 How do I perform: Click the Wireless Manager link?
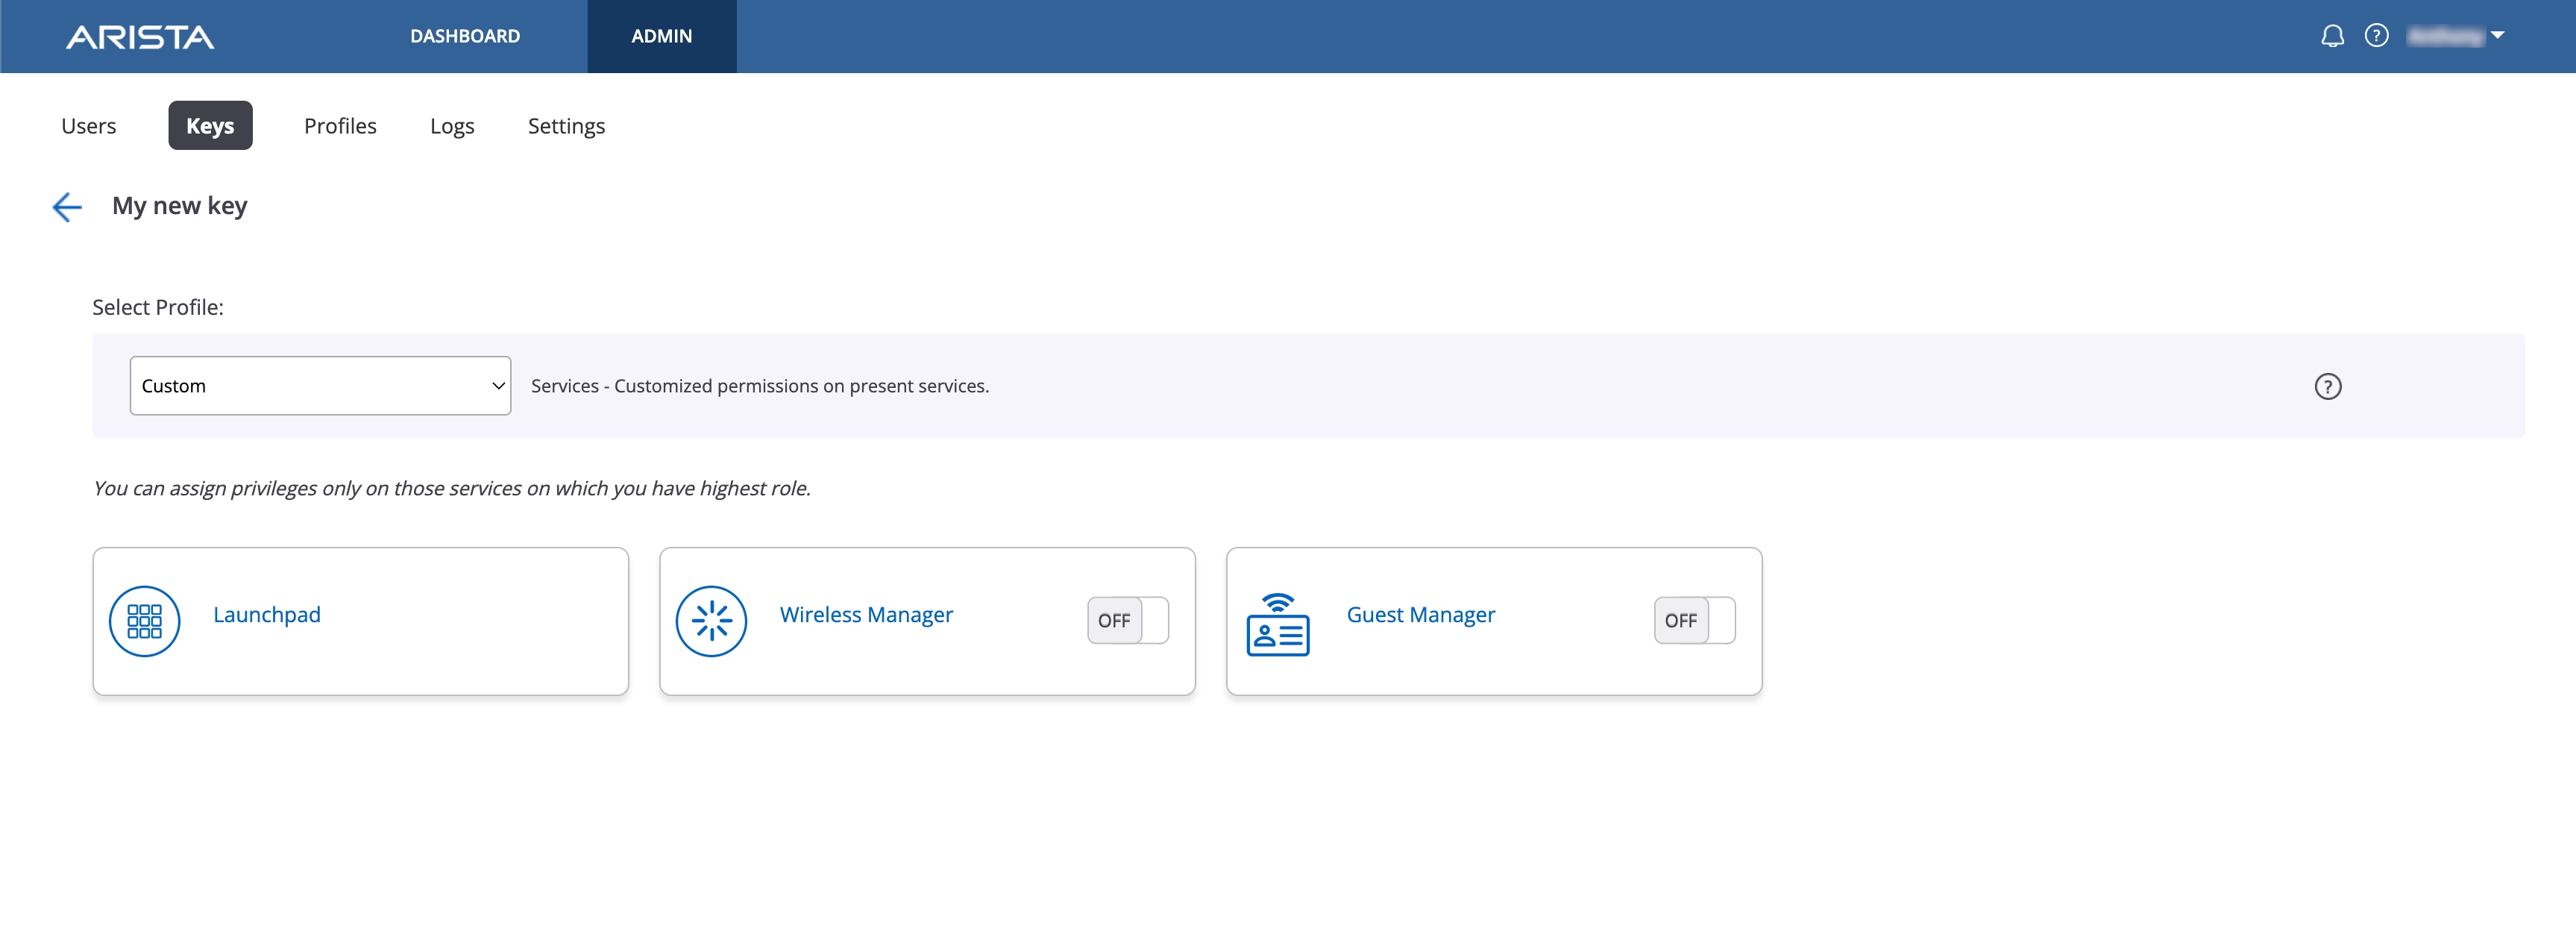[x=866, y=615]
